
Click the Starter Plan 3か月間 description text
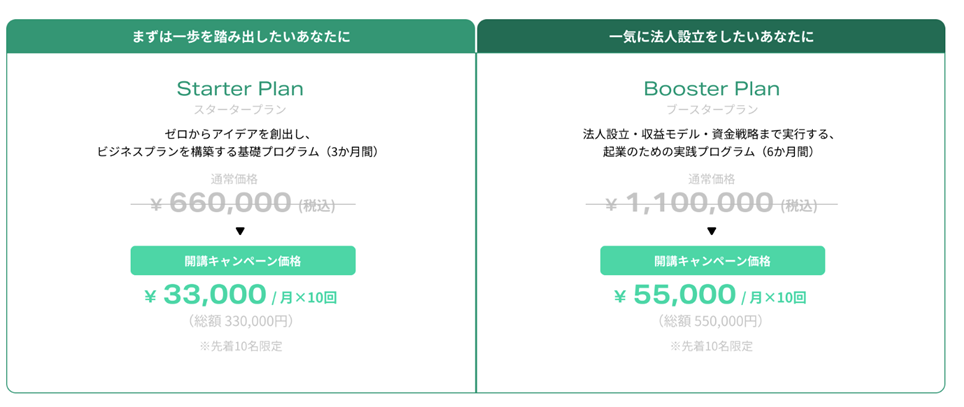(240, 142)
